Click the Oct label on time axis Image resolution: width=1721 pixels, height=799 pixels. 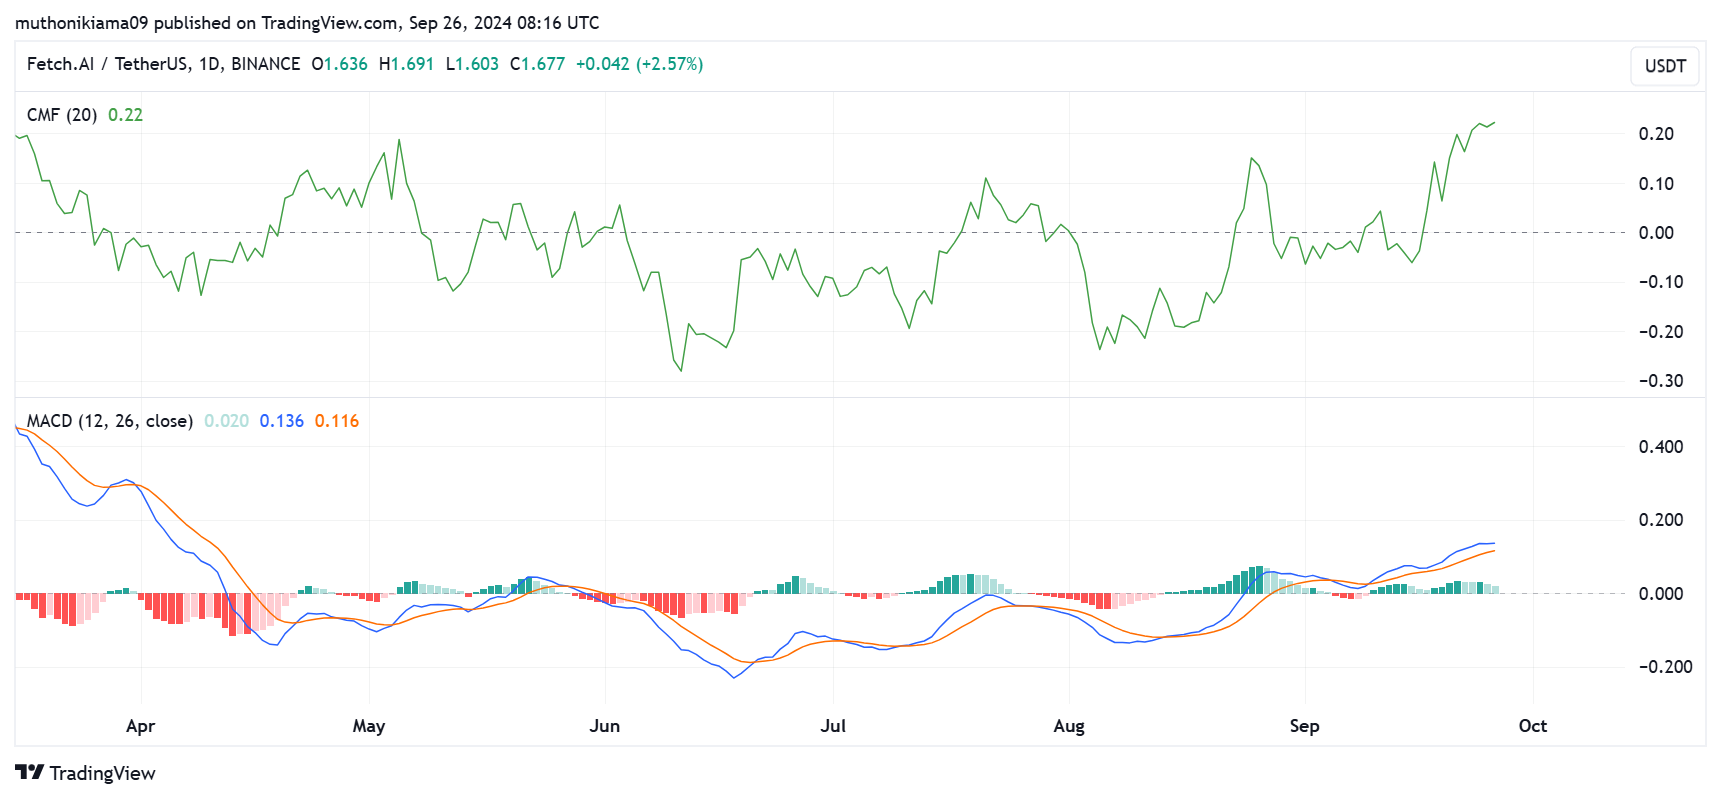tap(1532, 726)
